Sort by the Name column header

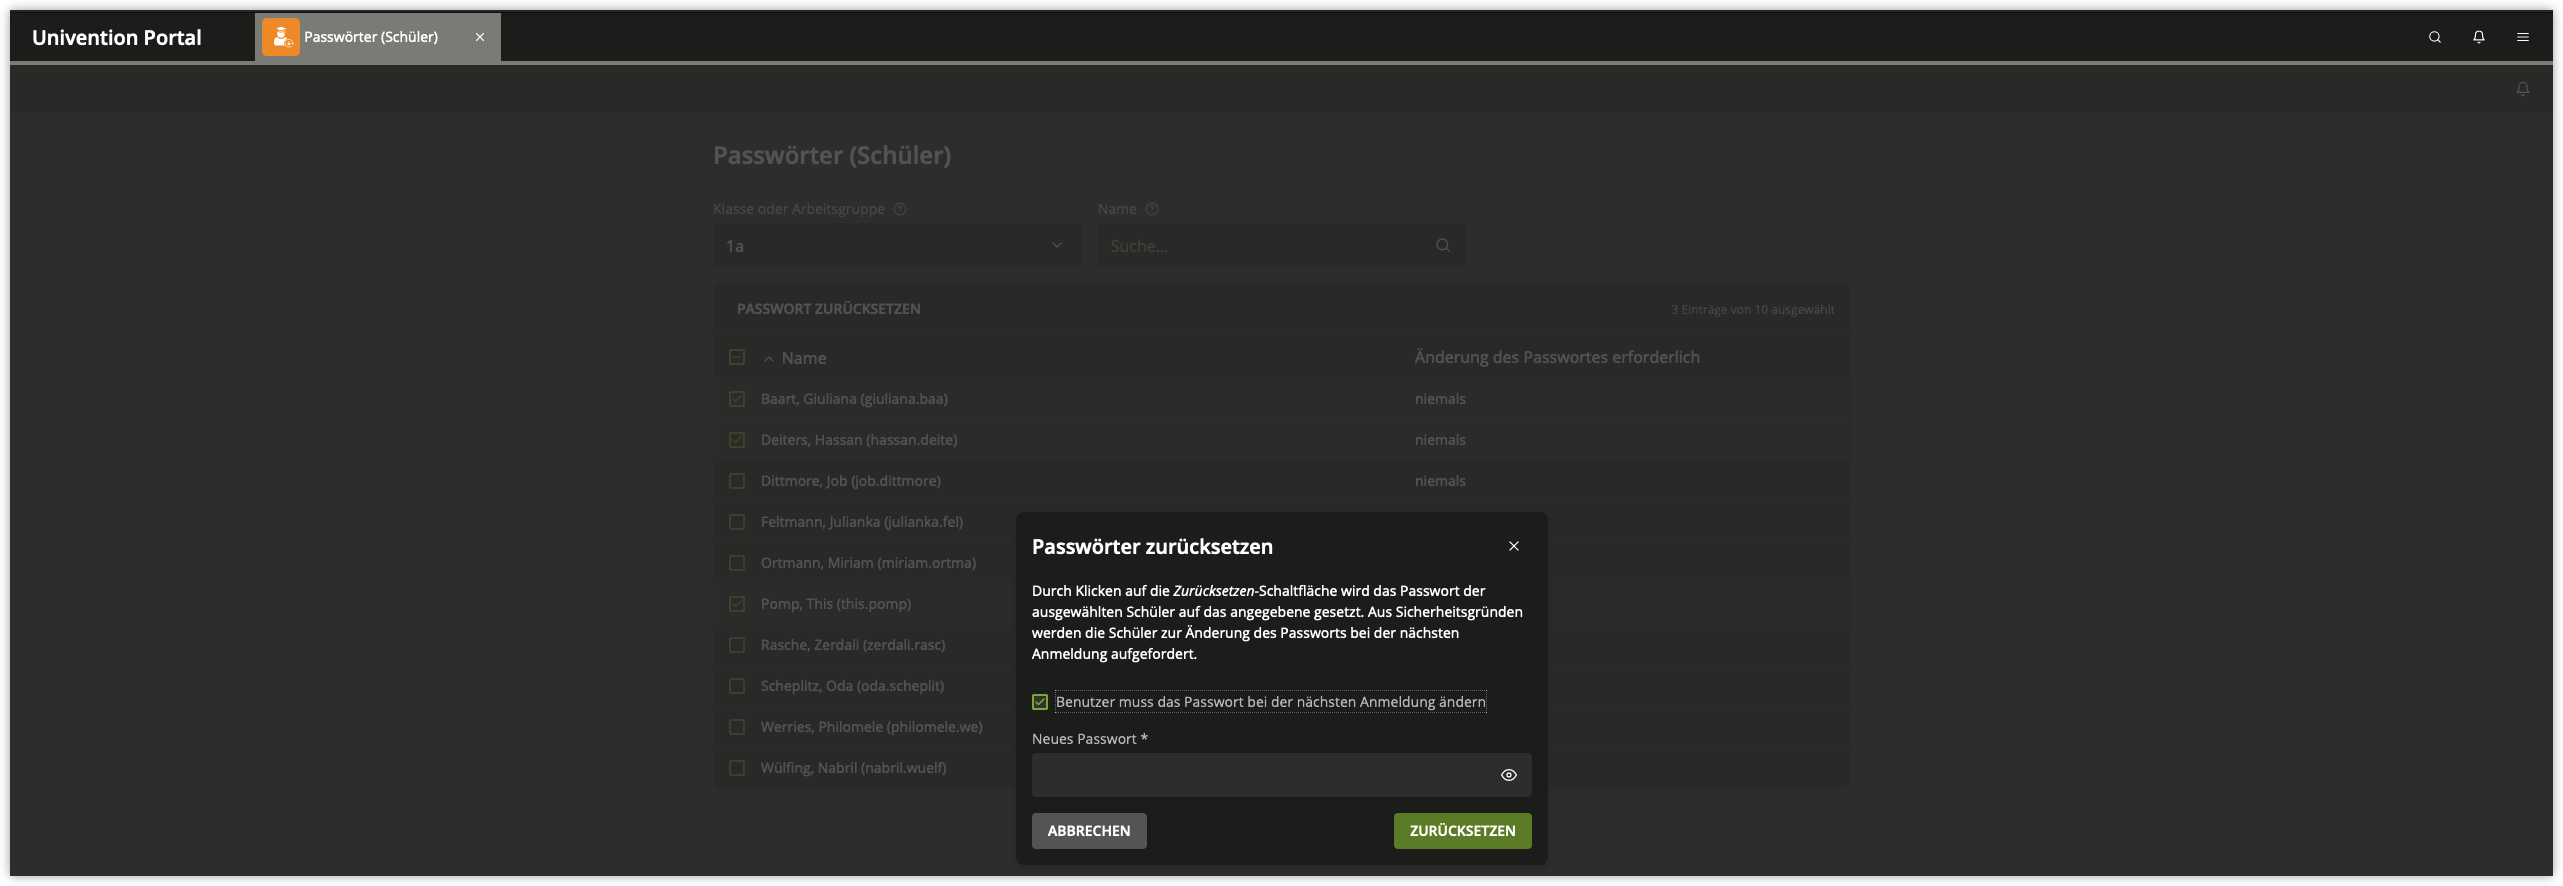coord(804,358)
